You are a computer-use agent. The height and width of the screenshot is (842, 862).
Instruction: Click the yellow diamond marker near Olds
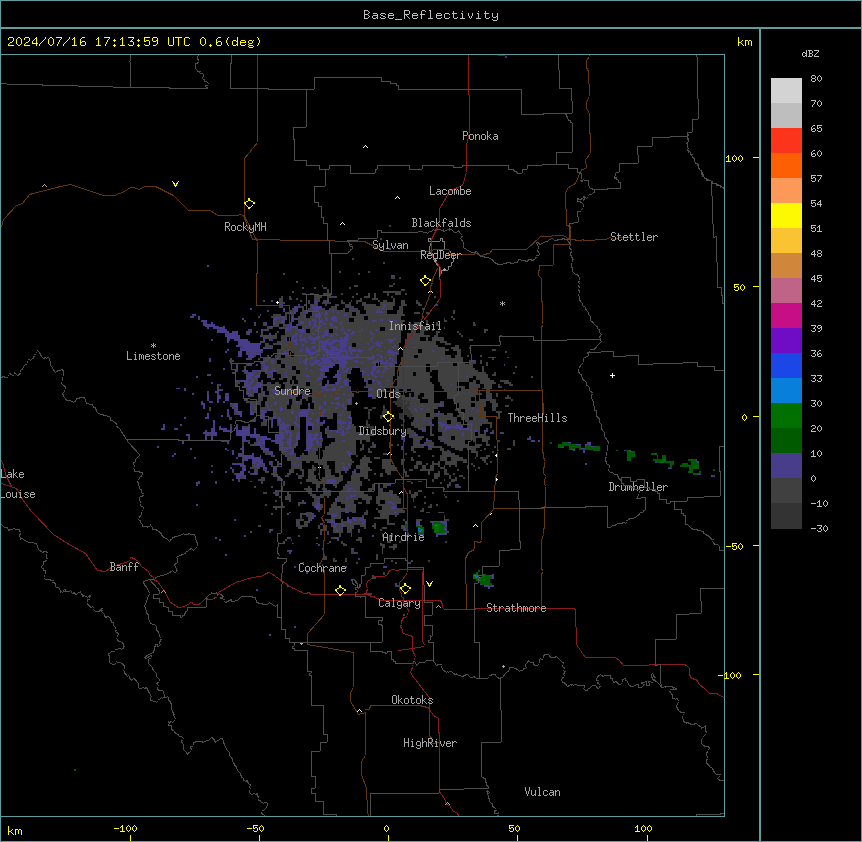tap(388, 417)
